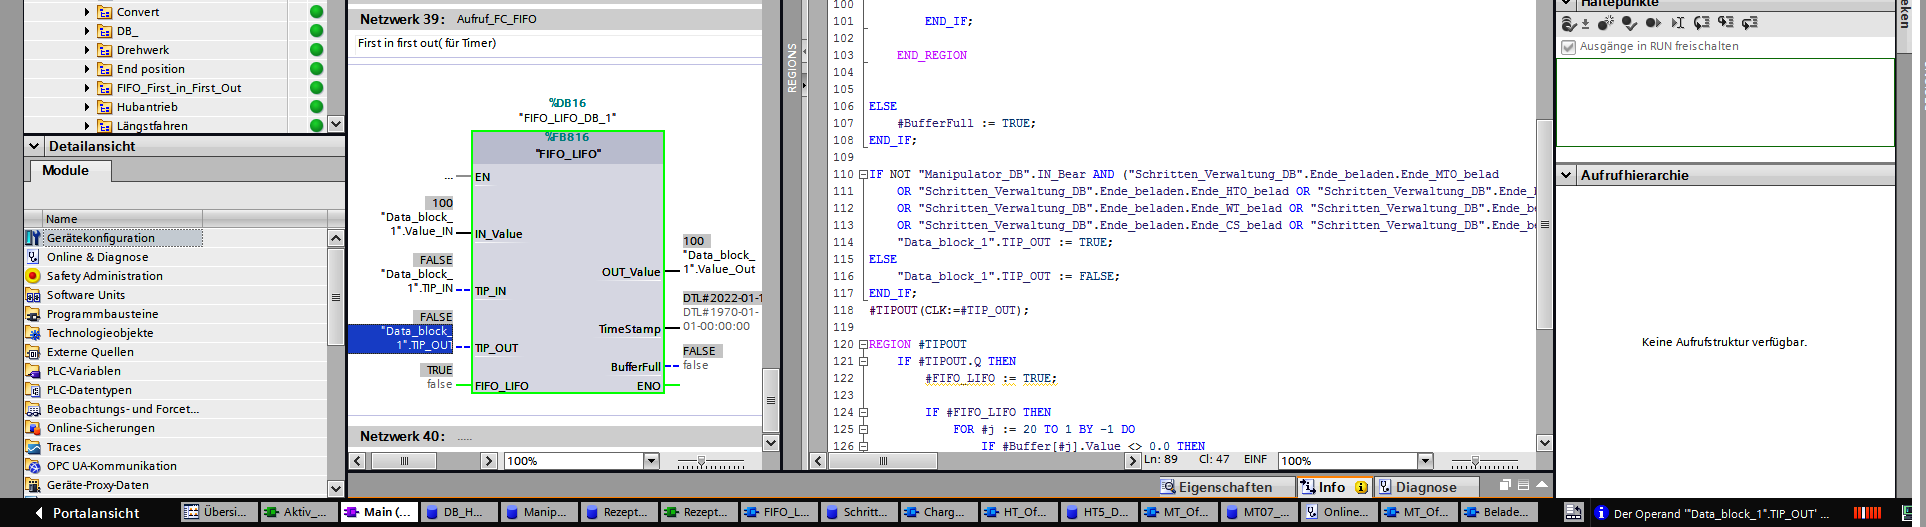Image resolution: width=1926 pixels, height=527 pixels.
Task: Expand the Längsfahren folder
Action: point(87,126)
